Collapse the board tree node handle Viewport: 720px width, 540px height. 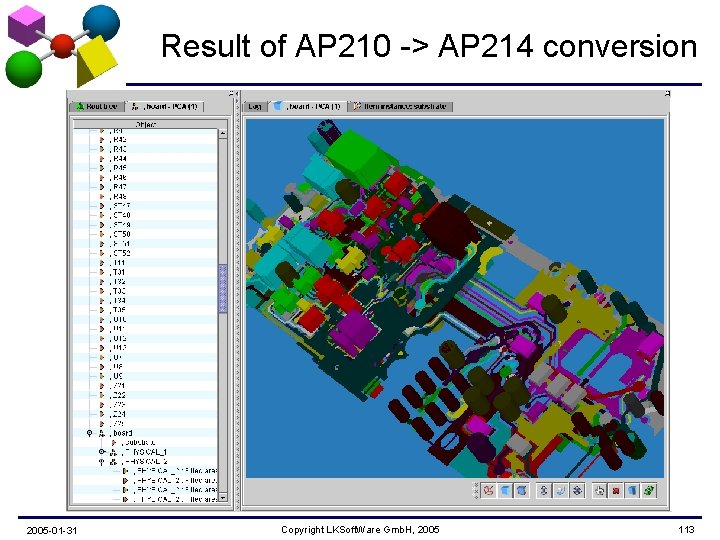[90, 433]
